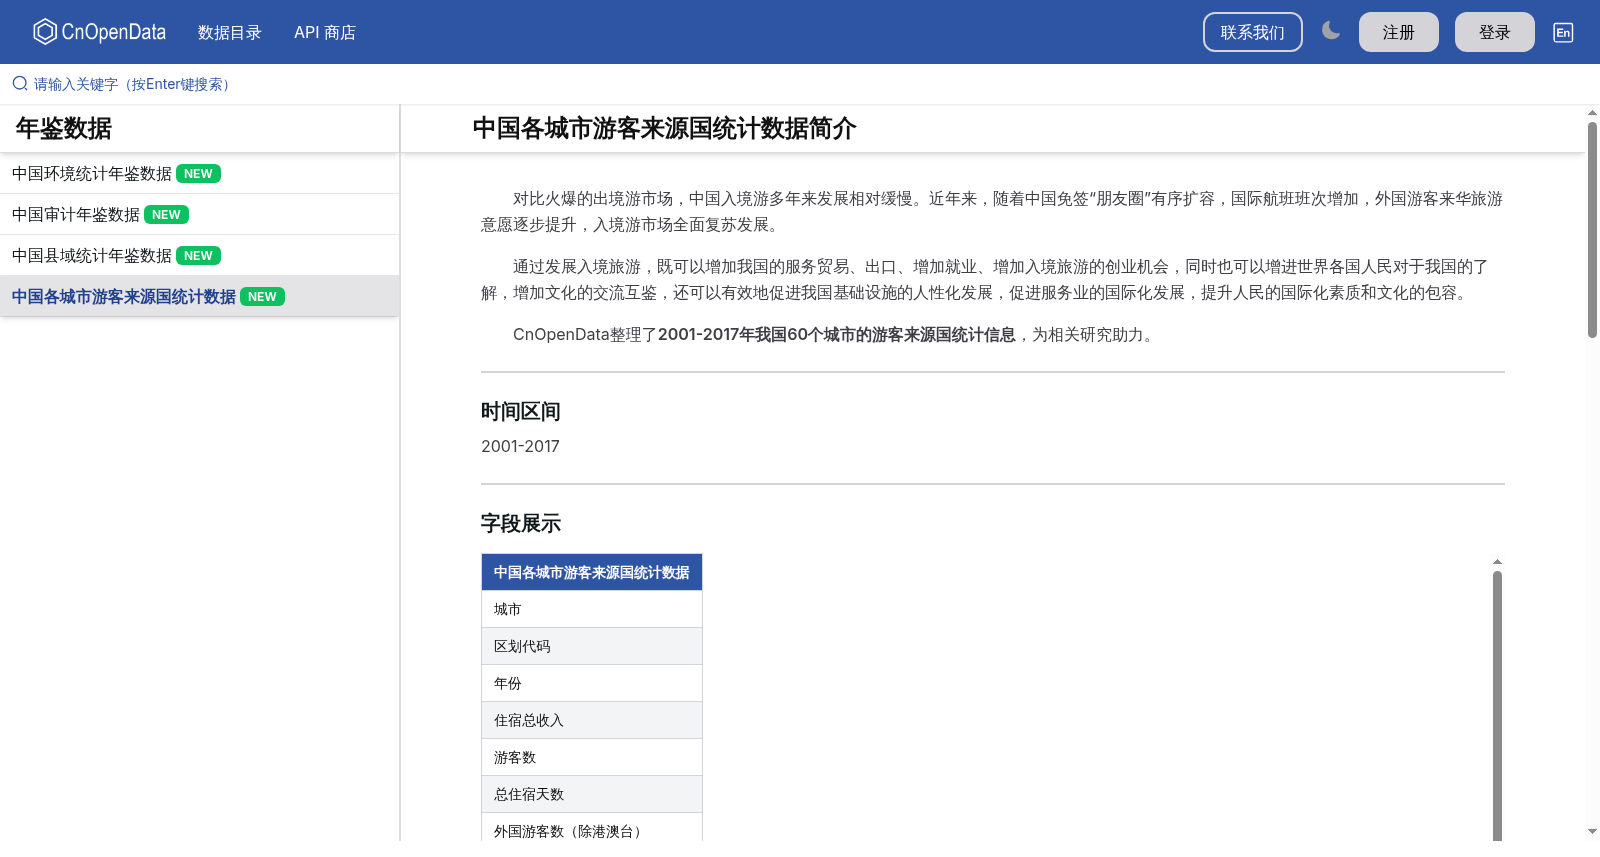Click the field table scrollbar thumb

1497,706
